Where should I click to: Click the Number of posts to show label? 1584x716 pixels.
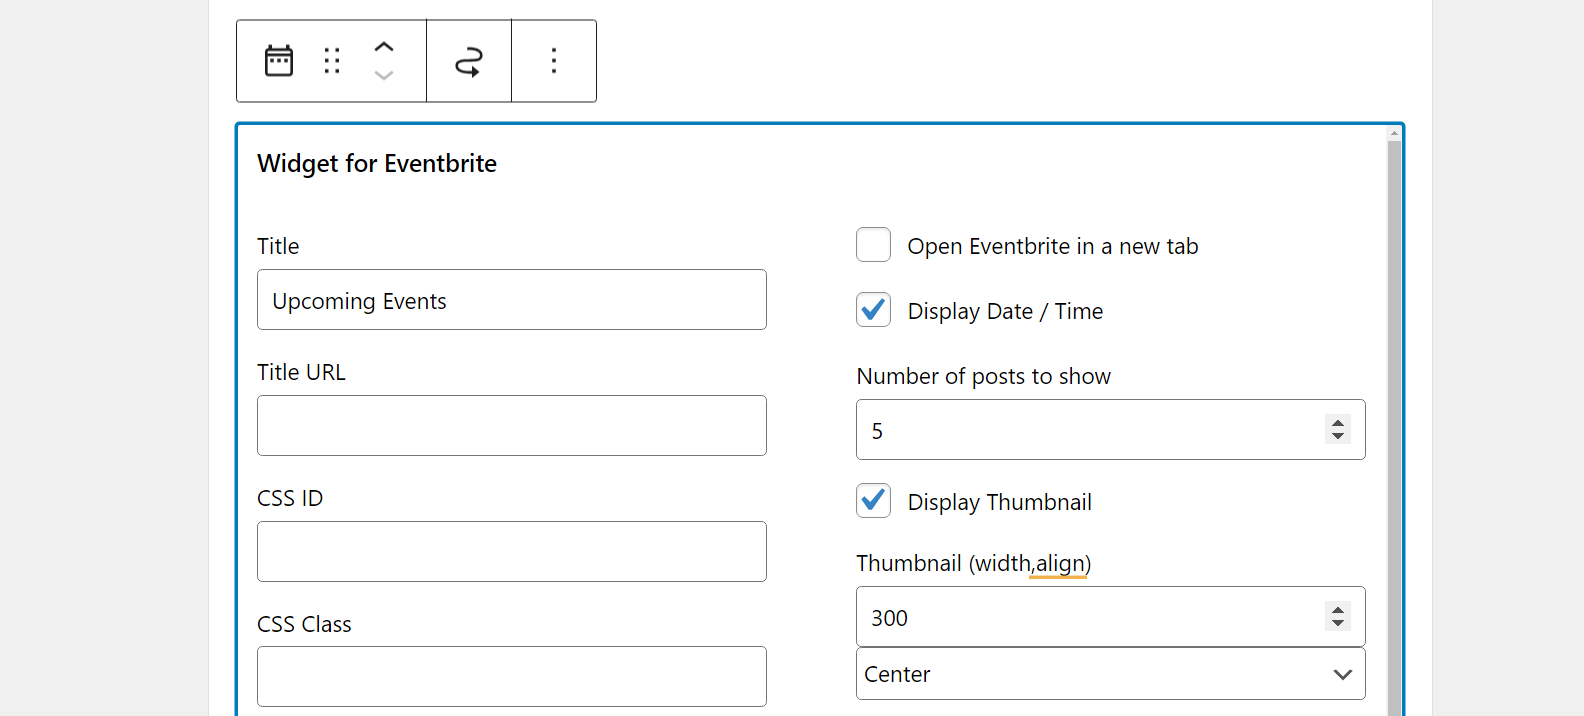tap(984, 376)
